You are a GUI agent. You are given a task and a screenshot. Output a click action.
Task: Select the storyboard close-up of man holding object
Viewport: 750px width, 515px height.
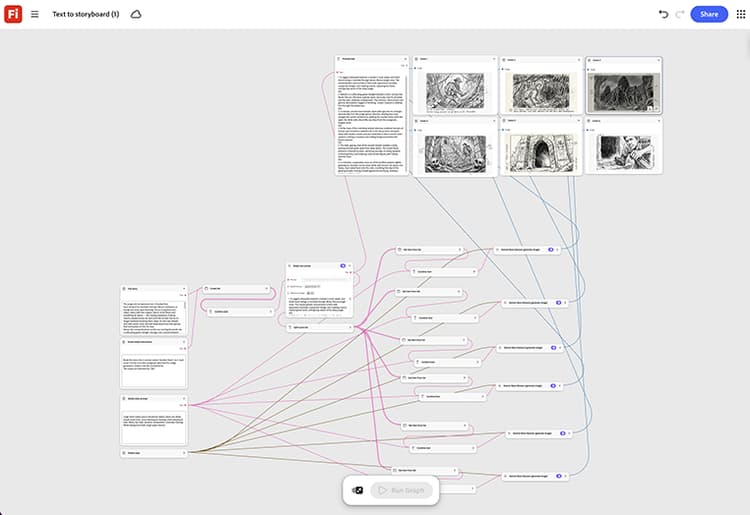pos(623,153)
